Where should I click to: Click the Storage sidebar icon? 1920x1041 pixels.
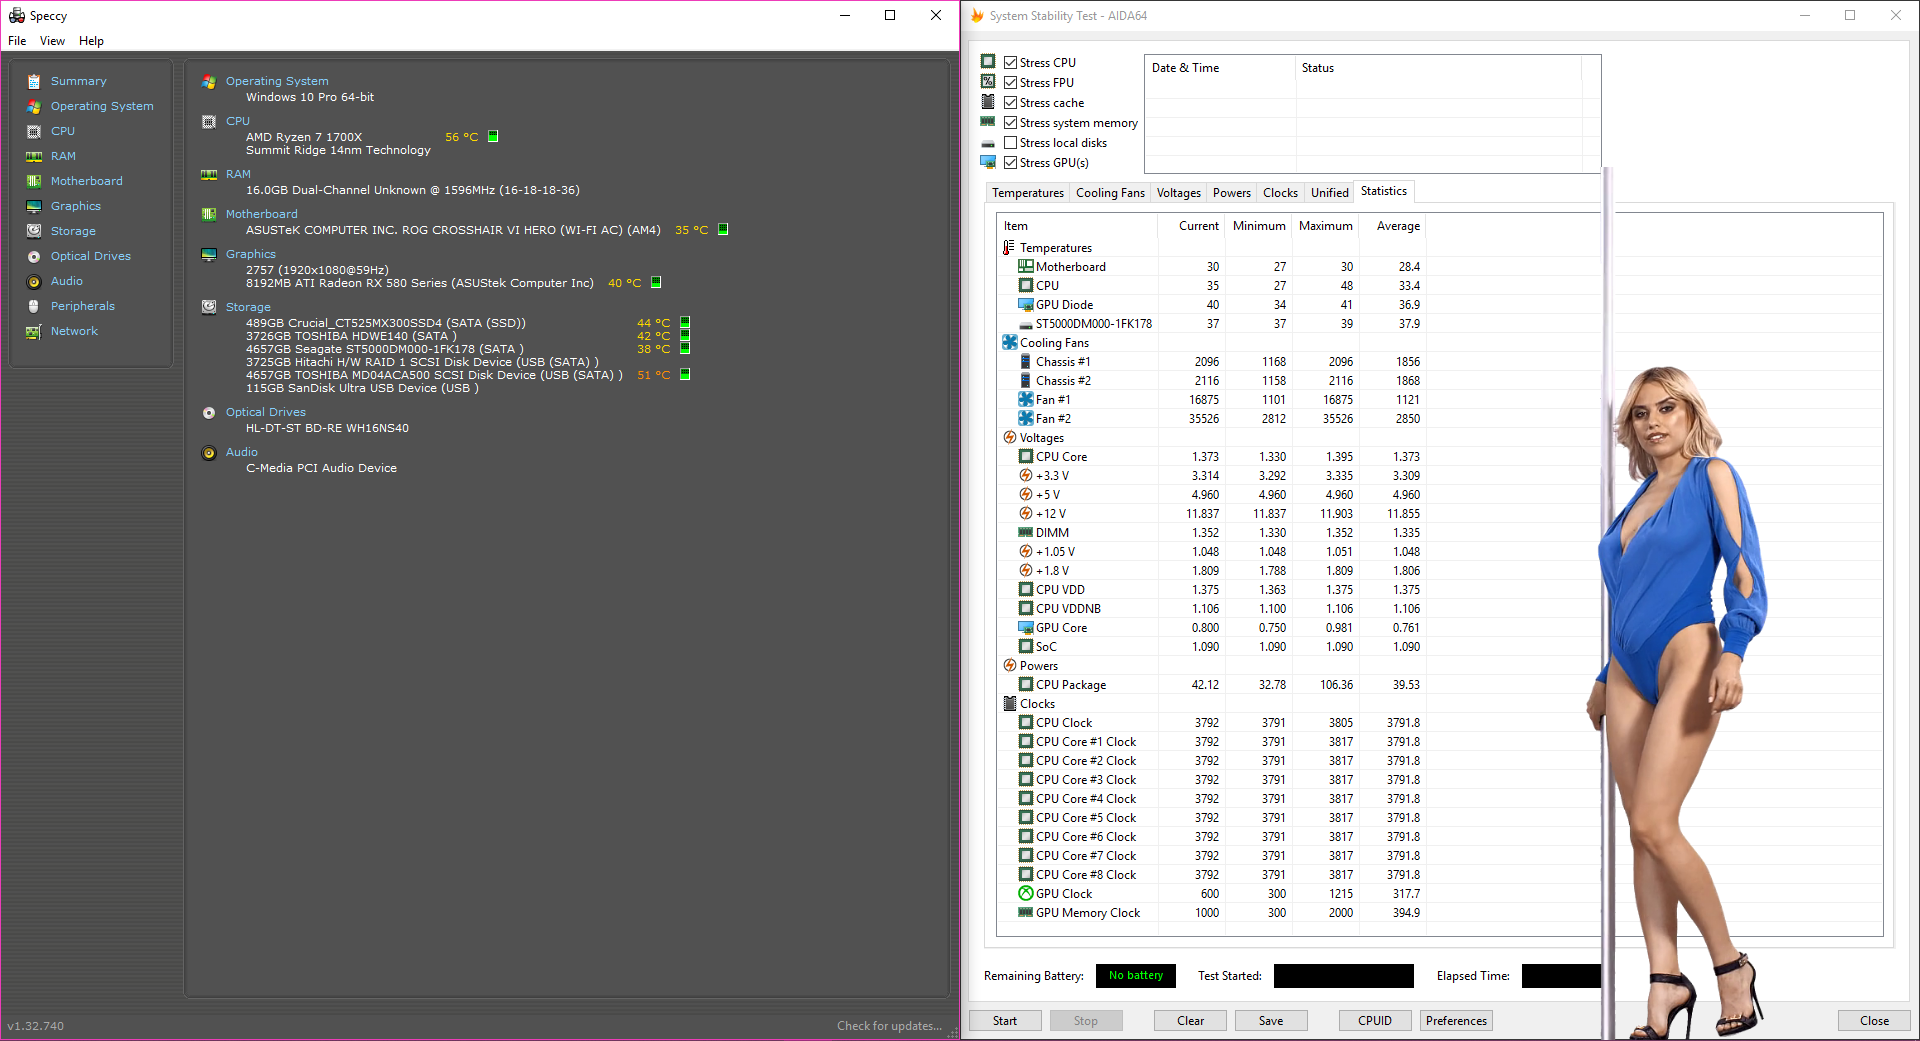point(34,231)
